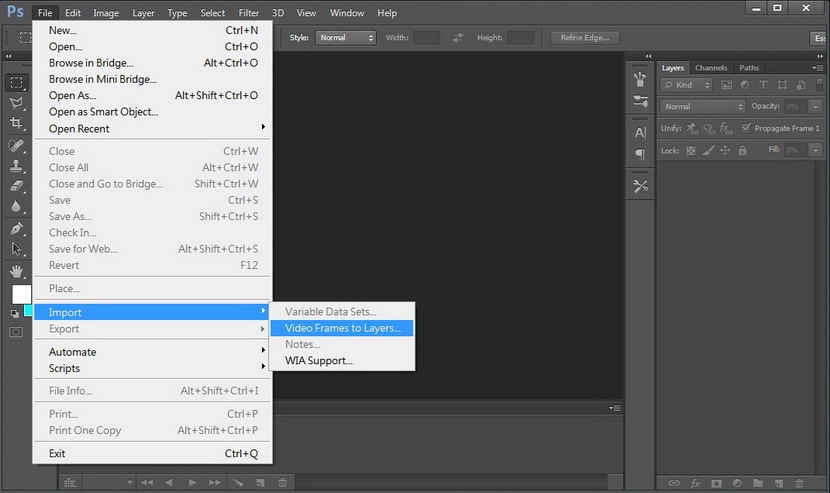Toggle lock transparent pixels
The width and height of the screenshot is (830, 493).
691,150
